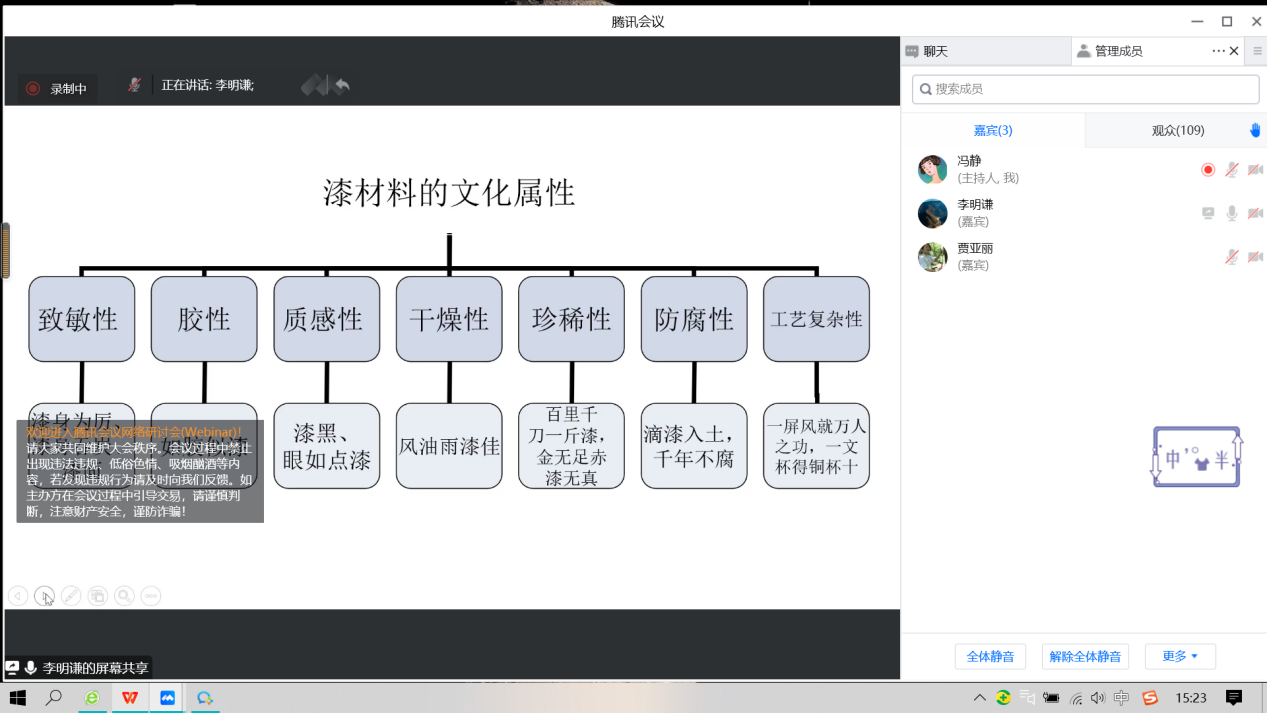Switch to the 聊天 tab
This screenshot has width=1267, height=713.
tap(936, 51)
